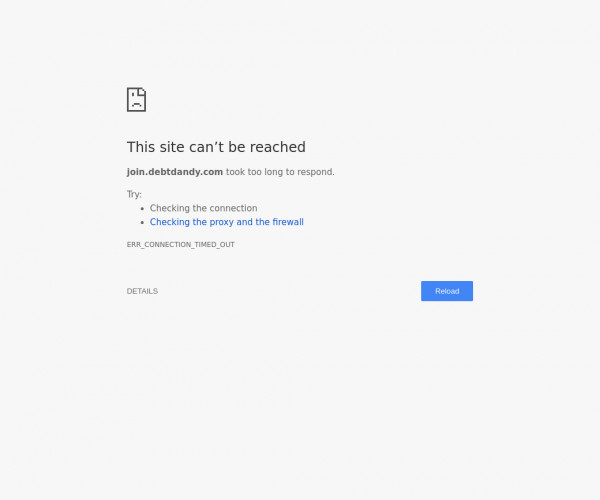Click the folded corner of the page icon

(142, 92)
